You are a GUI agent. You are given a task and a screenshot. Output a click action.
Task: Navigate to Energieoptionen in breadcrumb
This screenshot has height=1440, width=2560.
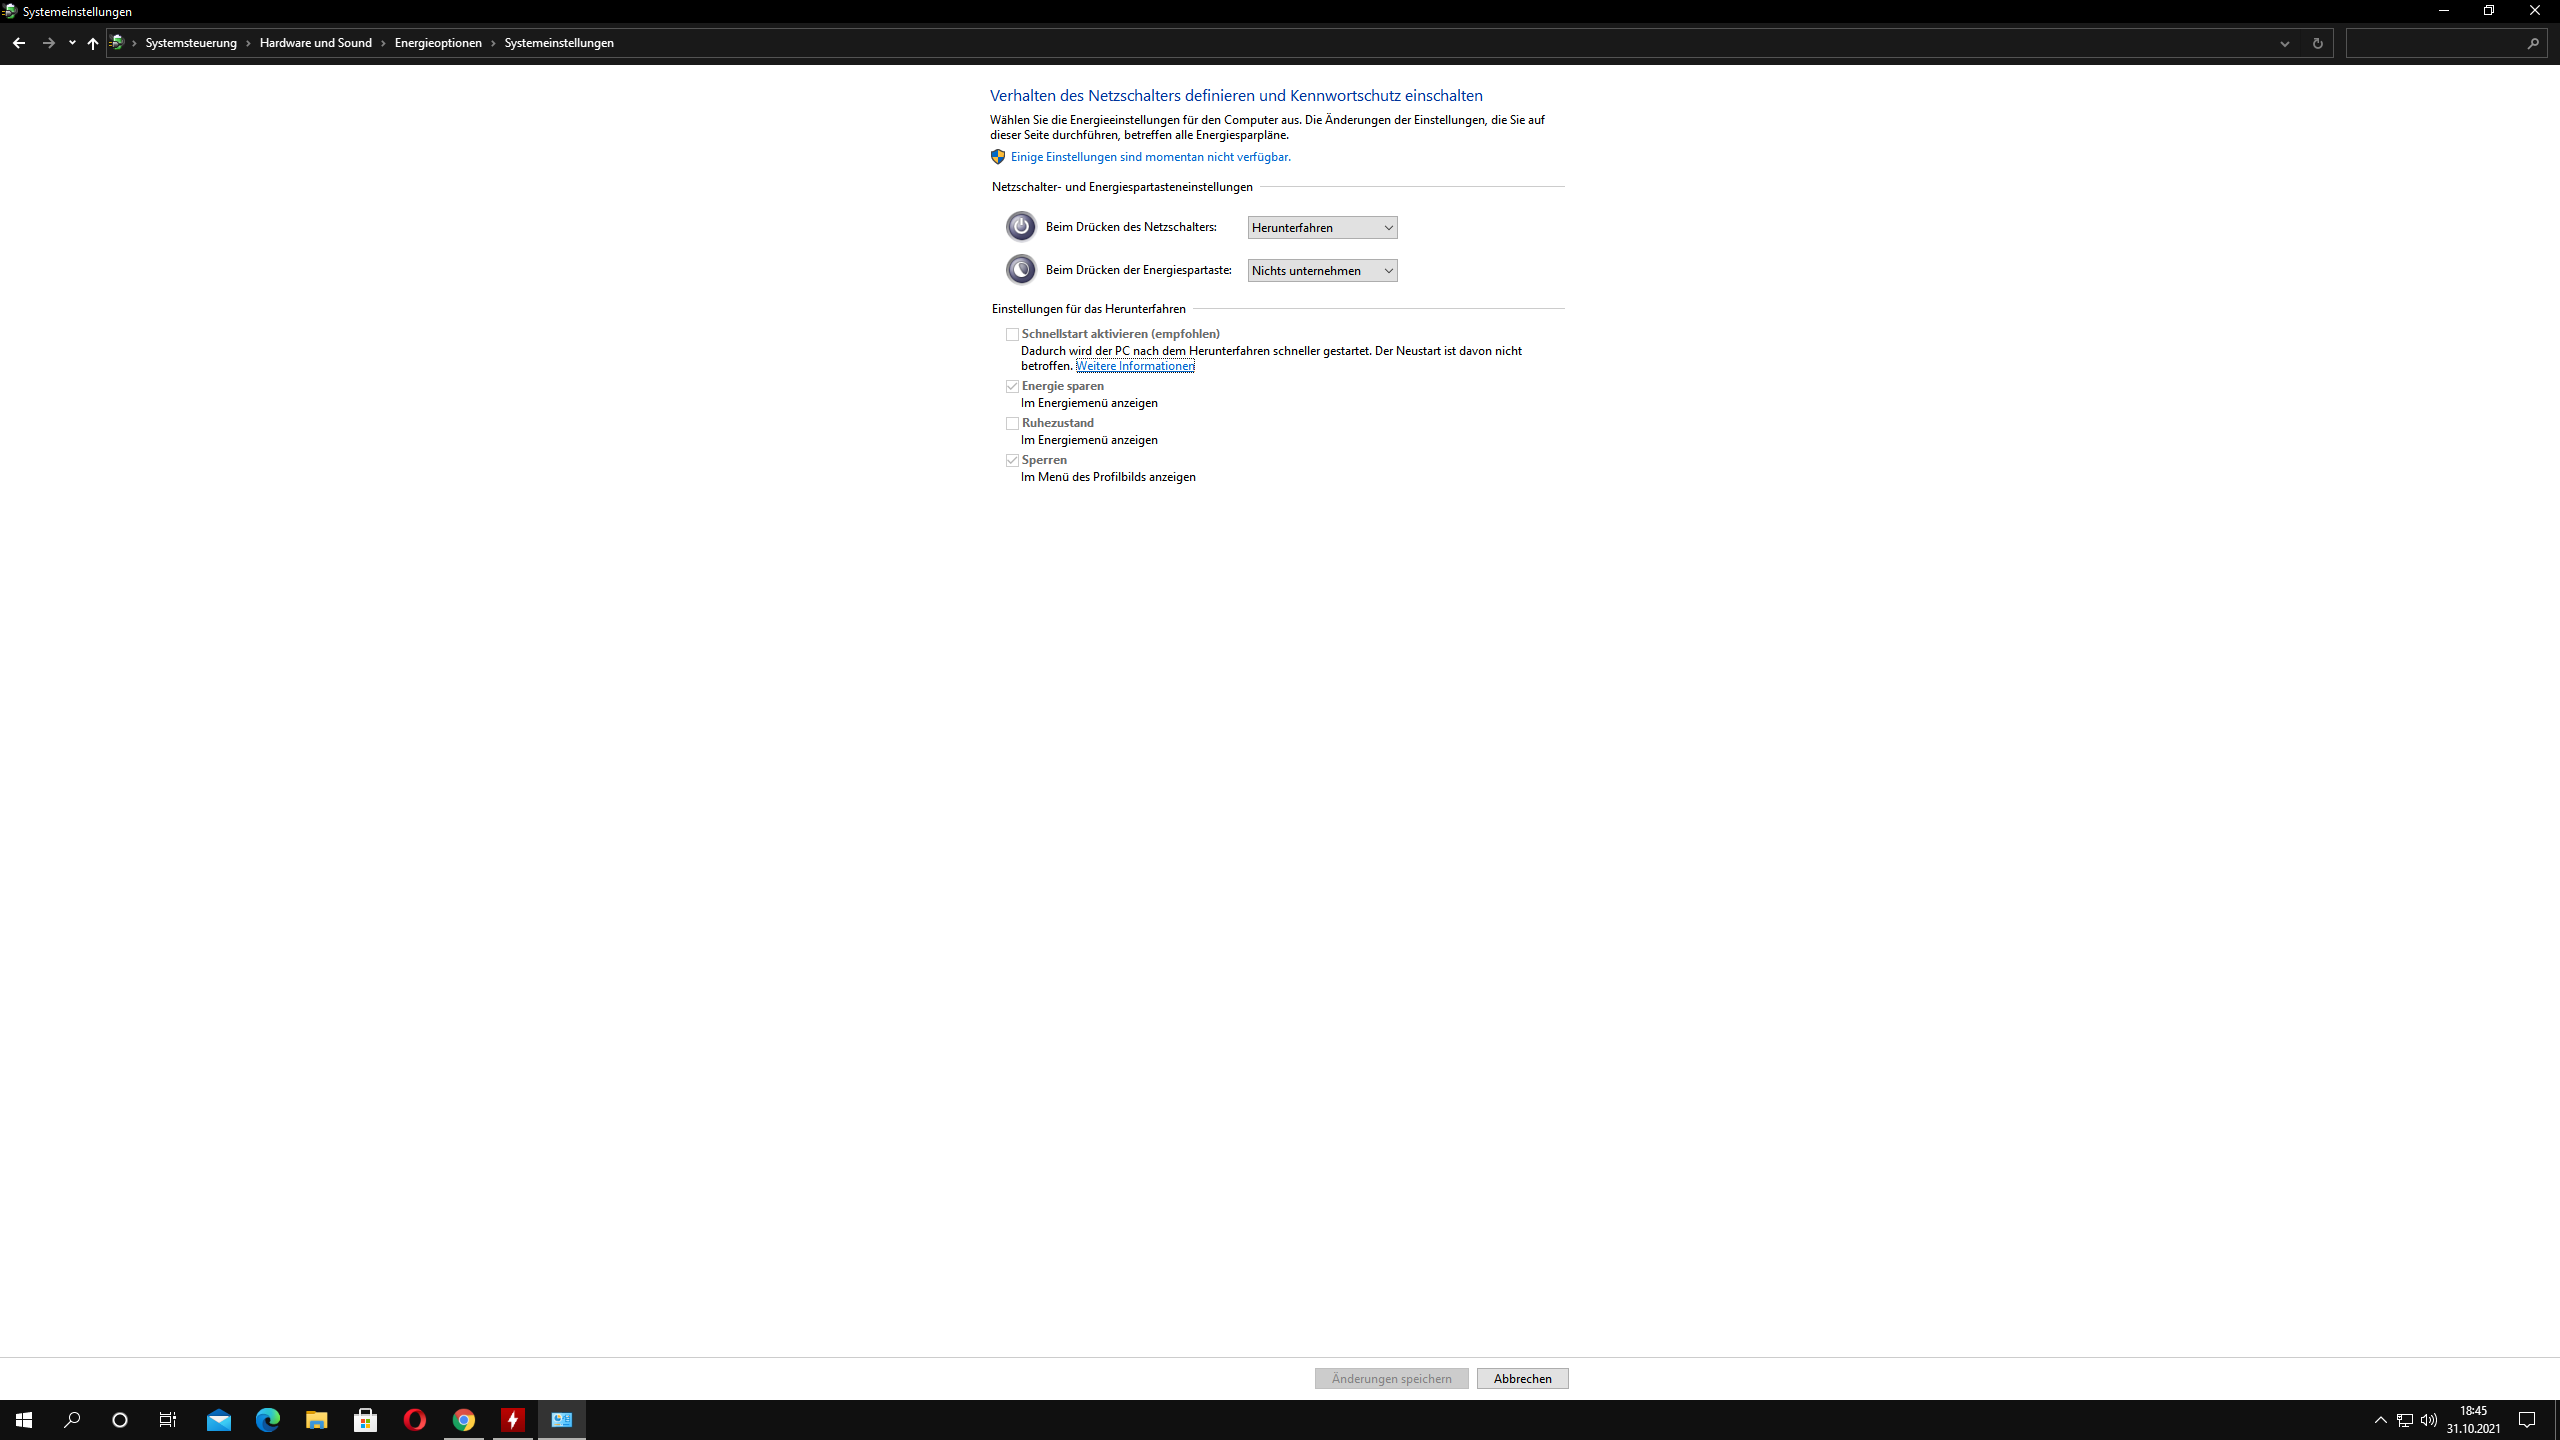point(438,43)
